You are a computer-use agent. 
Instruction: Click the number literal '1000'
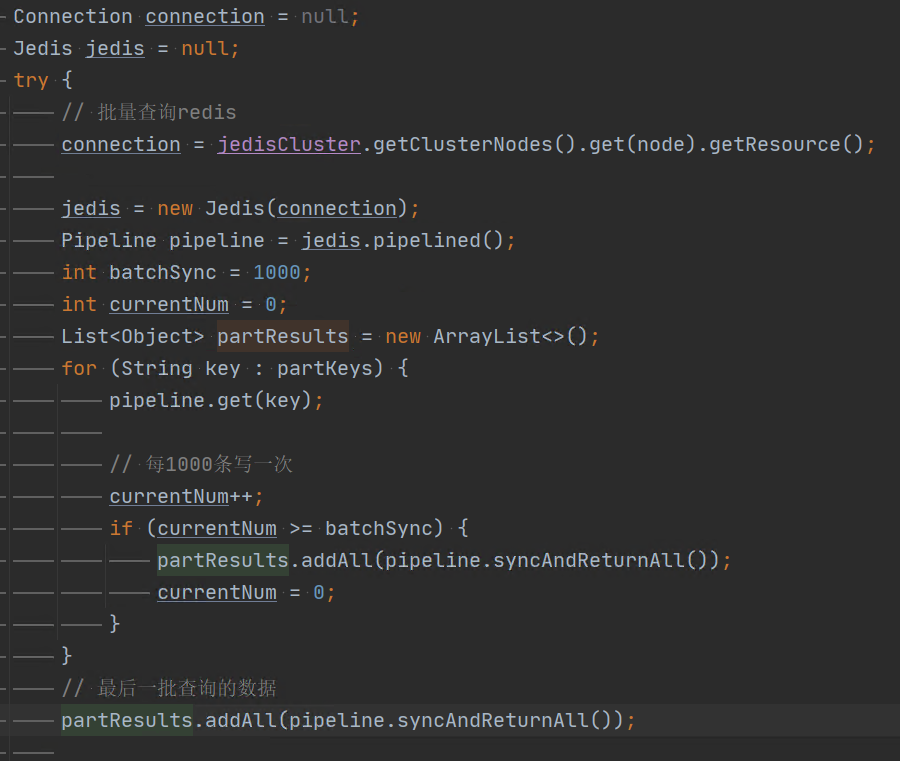(x=277, y=272)
